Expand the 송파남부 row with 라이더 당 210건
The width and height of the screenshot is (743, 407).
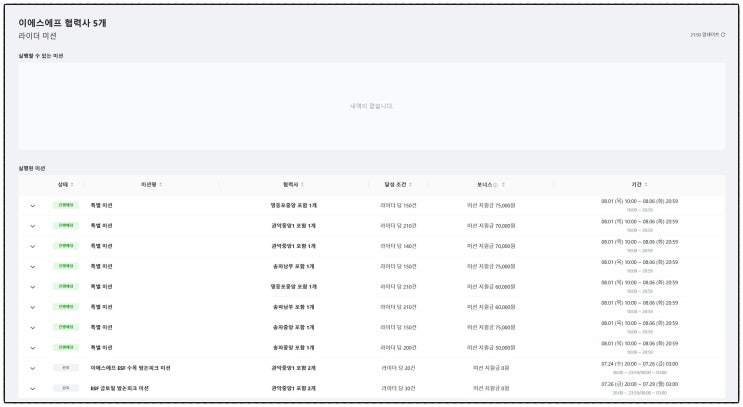click(x=33, y=308)
